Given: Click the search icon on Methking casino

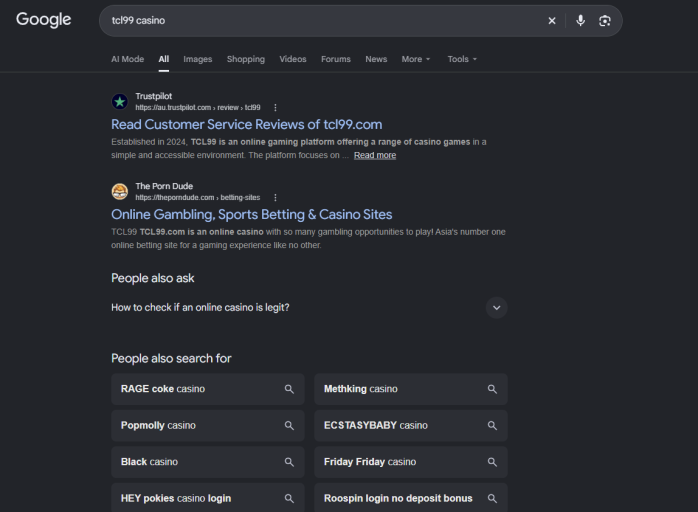Looking at the screenshot, I should [x=492, y=389].
